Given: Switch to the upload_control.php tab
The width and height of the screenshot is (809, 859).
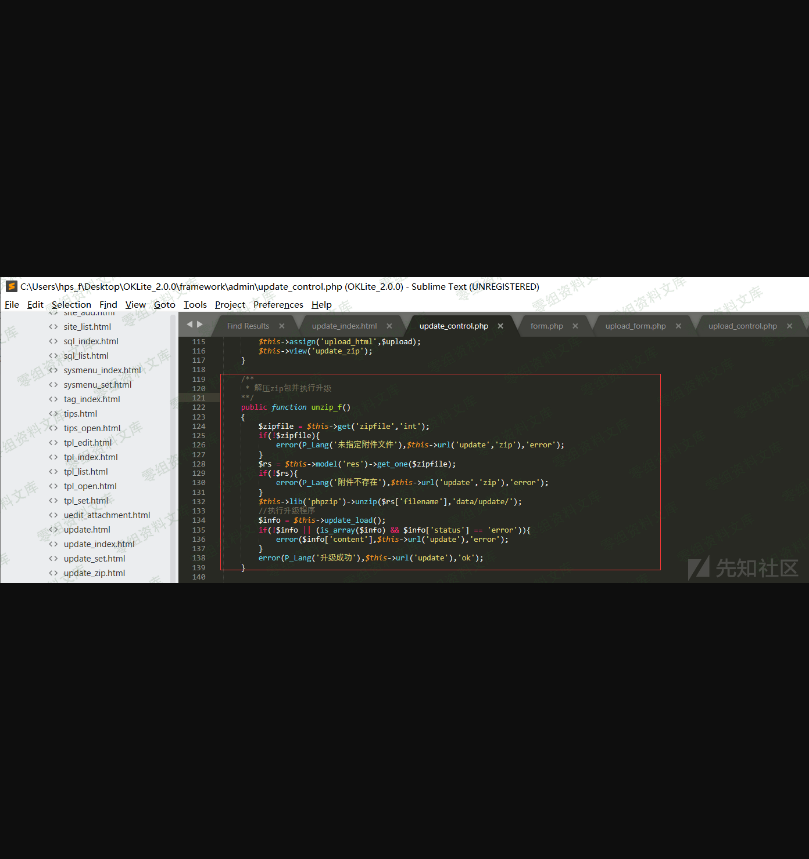Looking at the screenshot, I should (x=742, y=326).
